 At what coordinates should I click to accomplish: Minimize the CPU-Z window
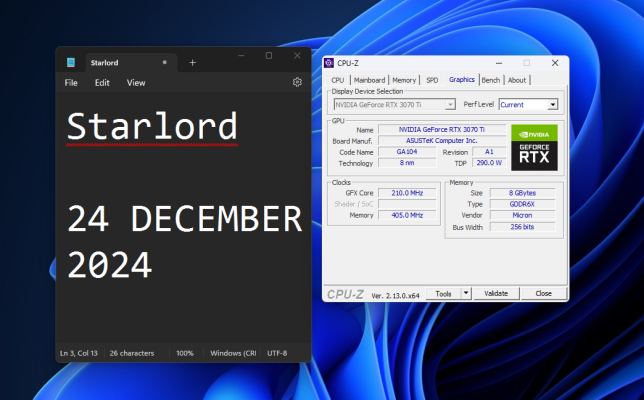tap(499, 63)
